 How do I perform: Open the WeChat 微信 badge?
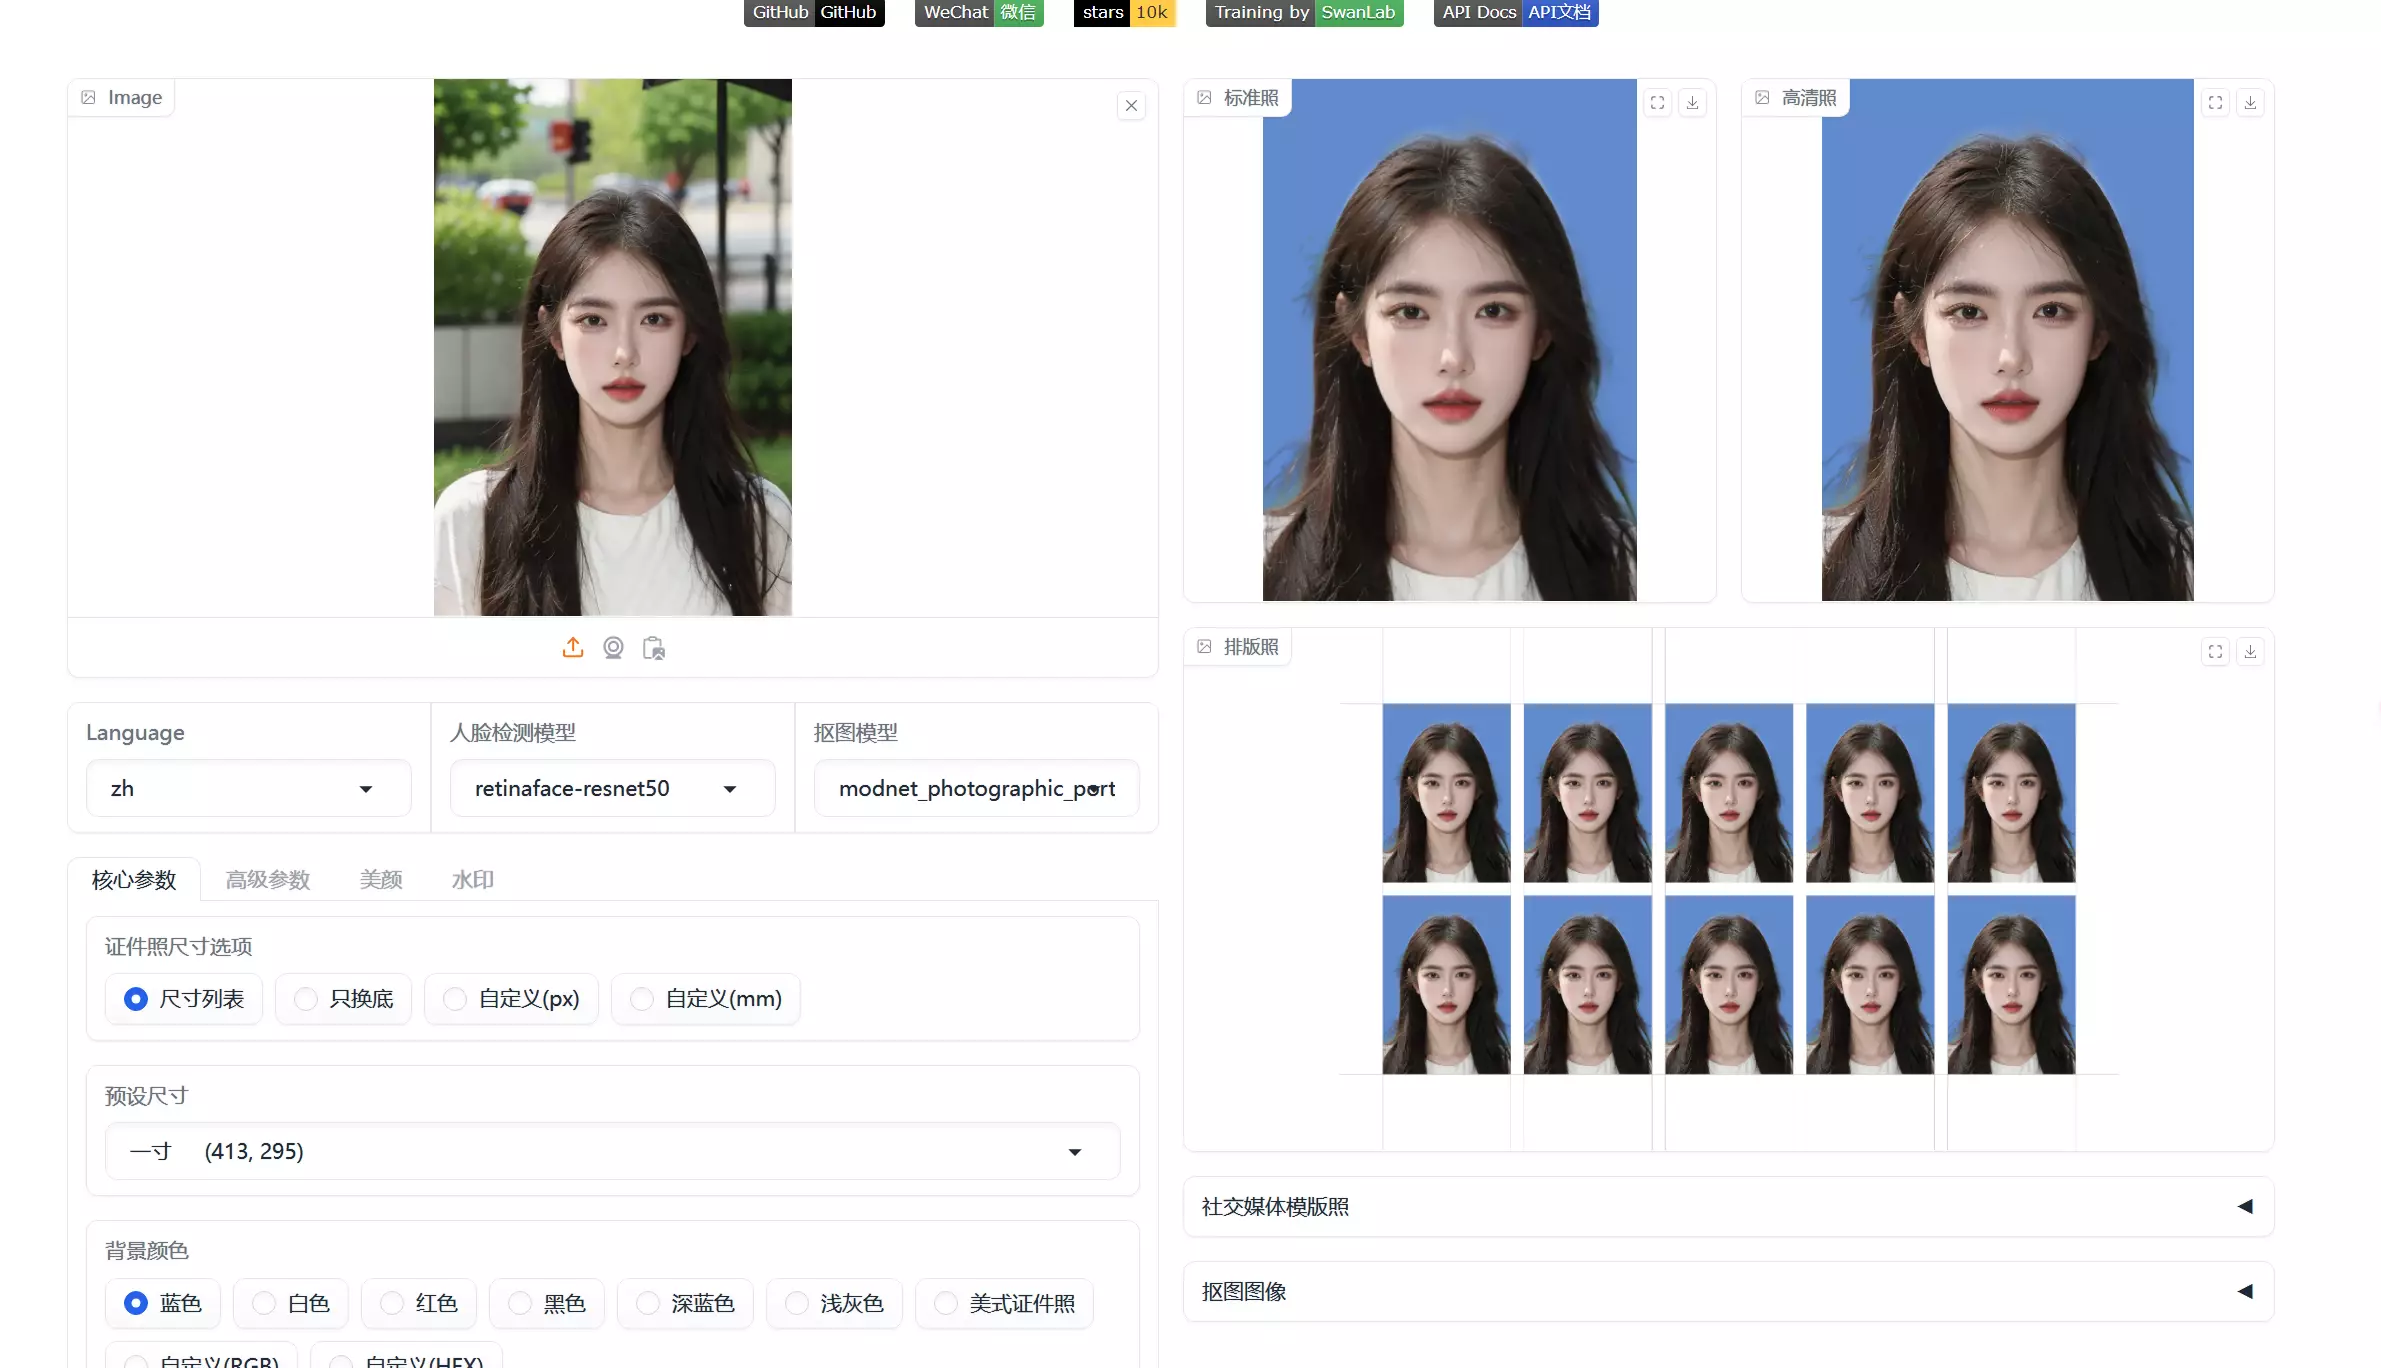(979, 12)
